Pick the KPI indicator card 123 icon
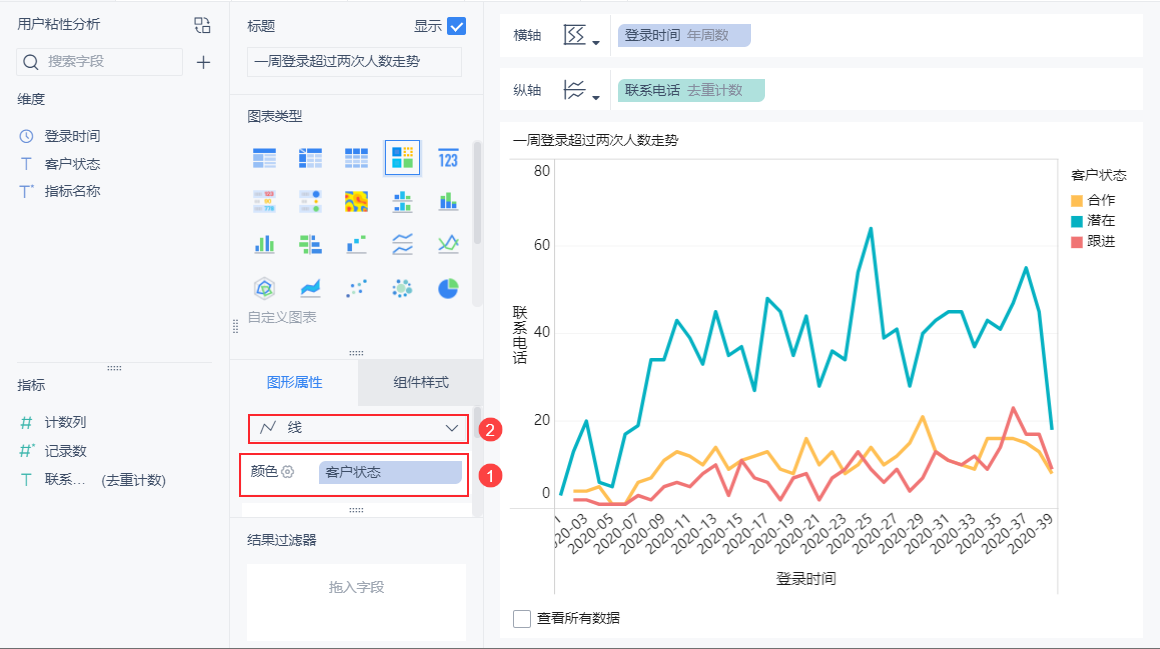The image size is (1160, 649). click(x=448, y=158)
